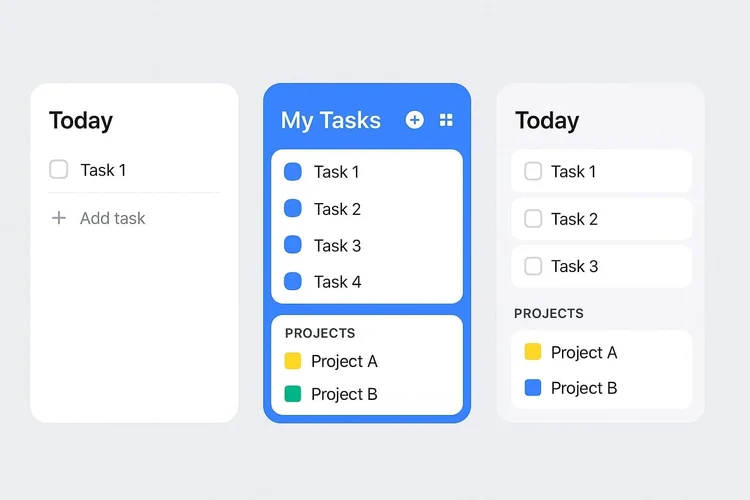Check the Task 1 checkbox in the left Today card
Viewport: 750px width, 500px height.
(x=58, y=169)
